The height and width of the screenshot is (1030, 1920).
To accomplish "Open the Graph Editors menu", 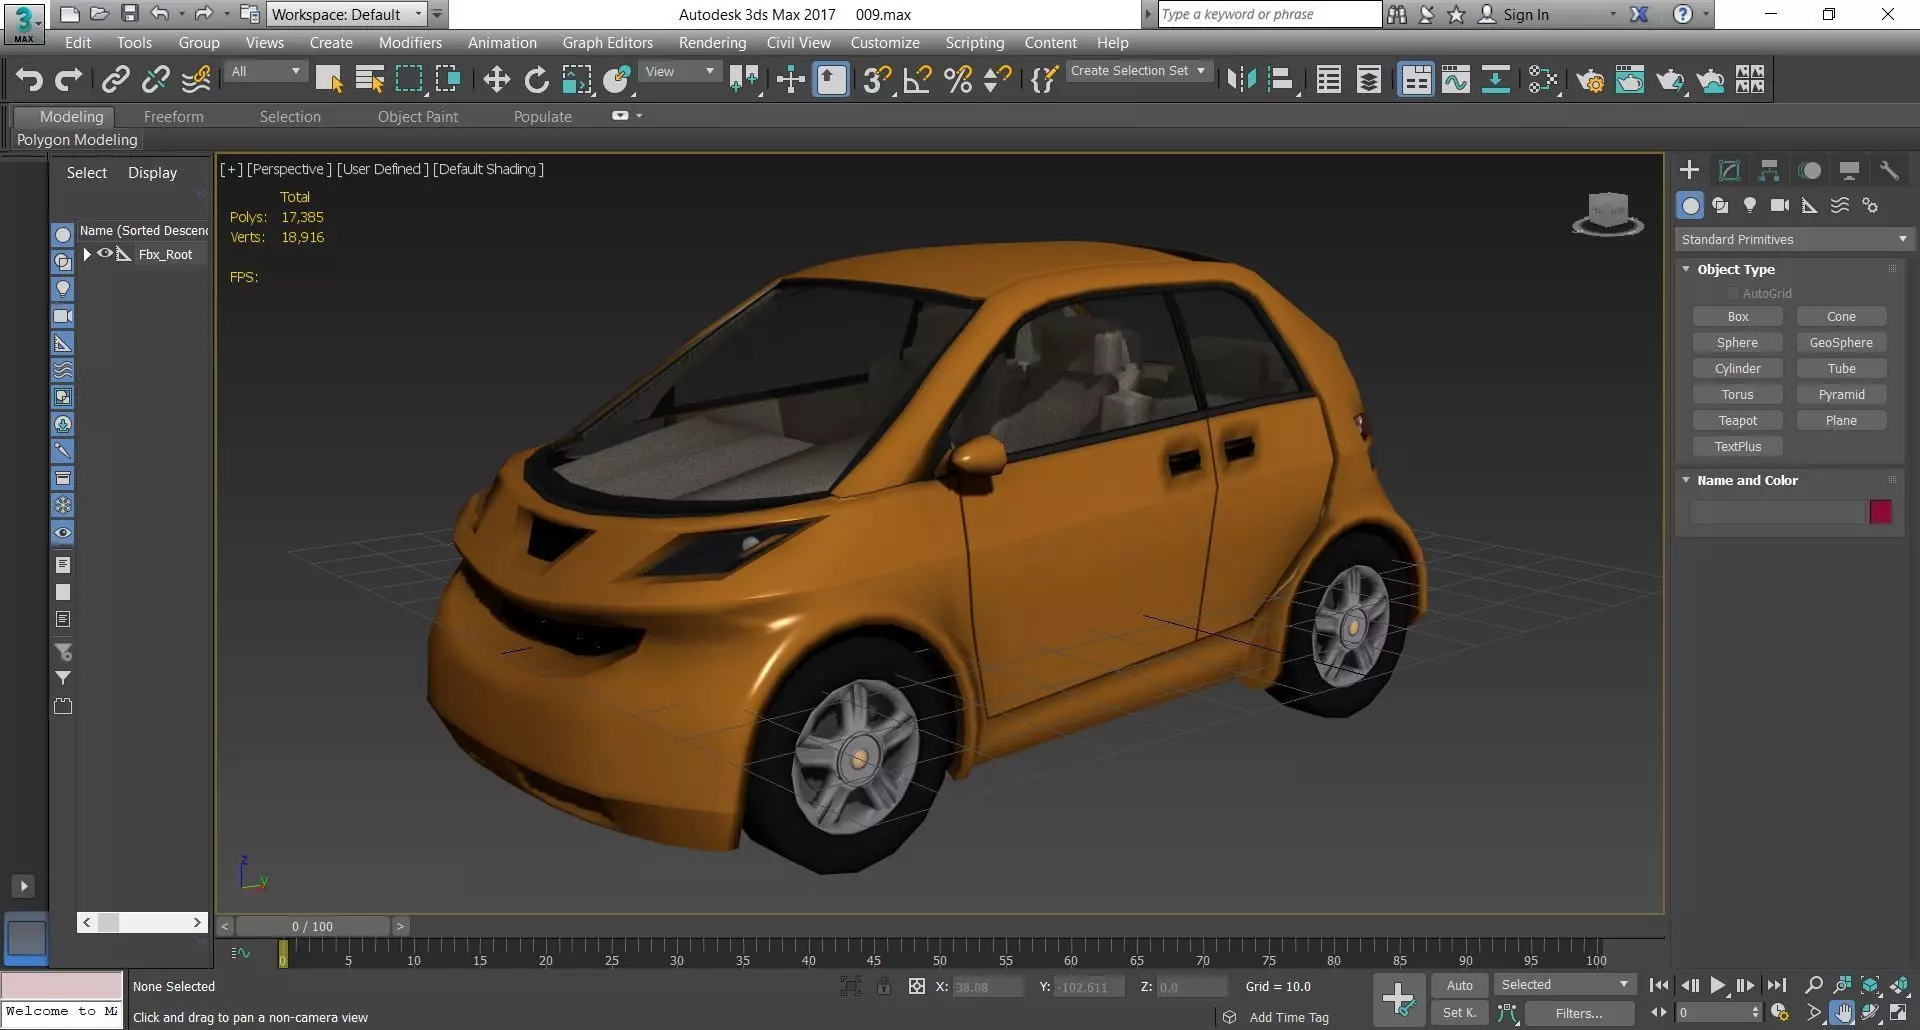I will [x=607, y=42].
